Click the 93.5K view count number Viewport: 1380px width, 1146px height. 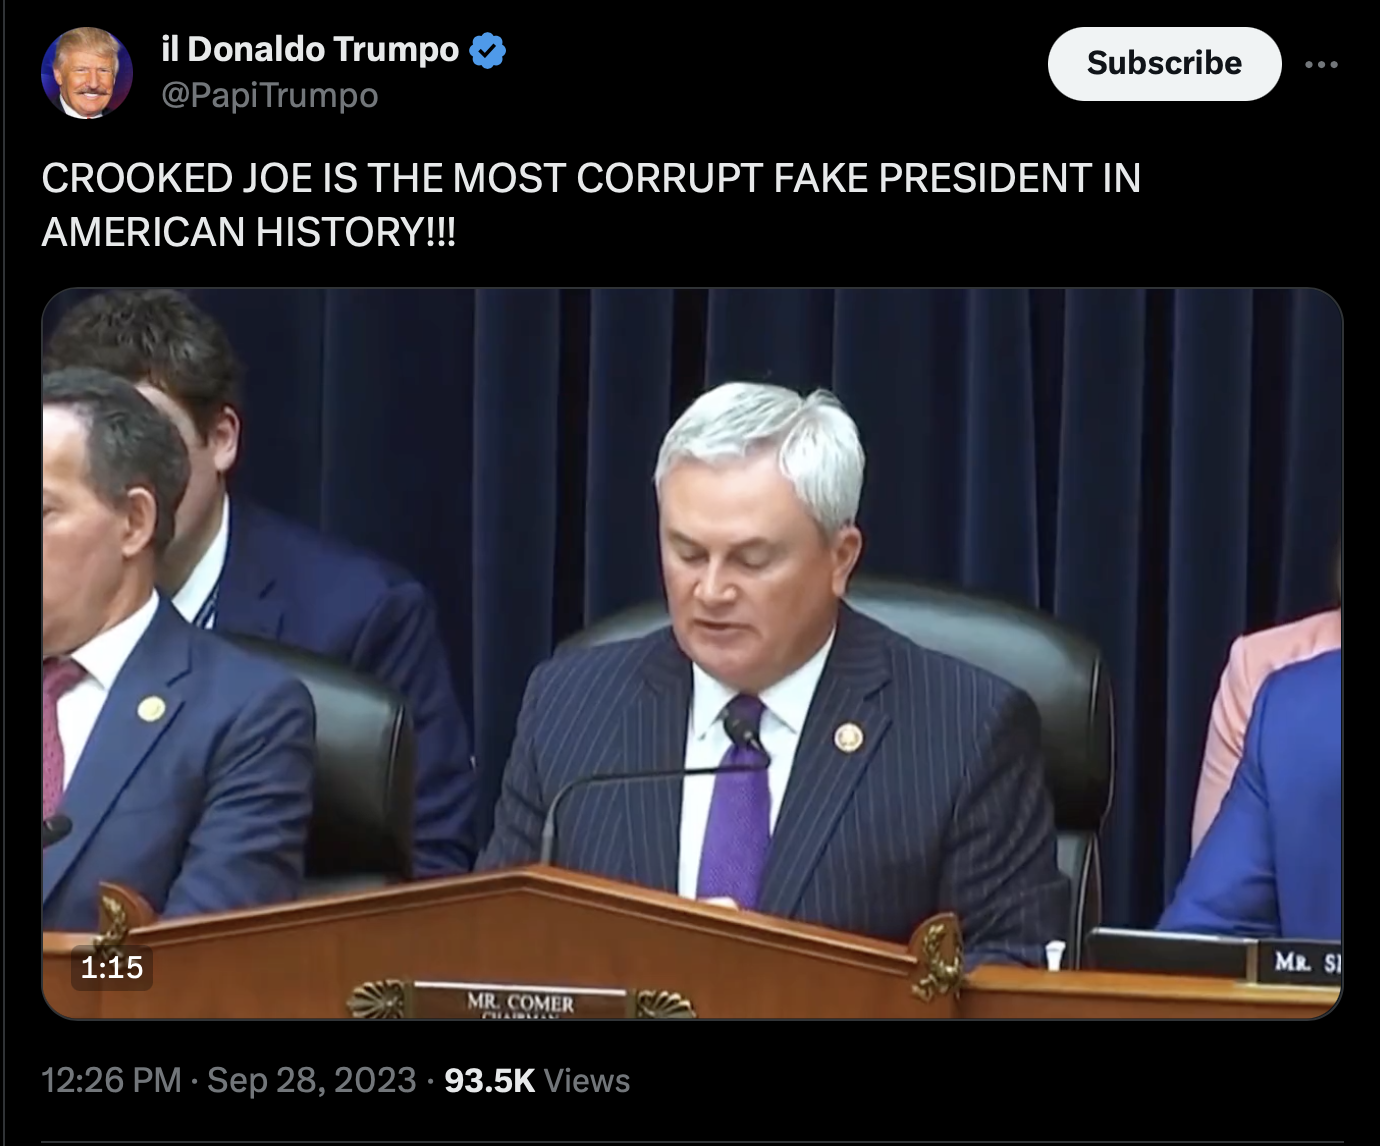coord(490,1080)
